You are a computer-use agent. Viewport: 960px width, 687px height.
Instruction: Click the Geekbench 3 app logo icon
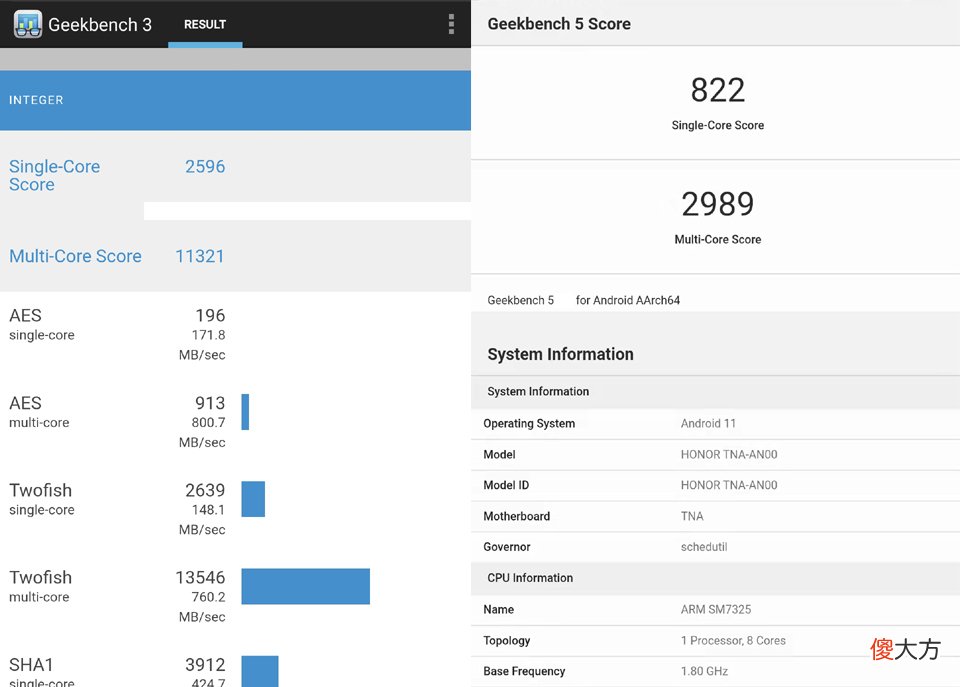click(x=28, y=24)
